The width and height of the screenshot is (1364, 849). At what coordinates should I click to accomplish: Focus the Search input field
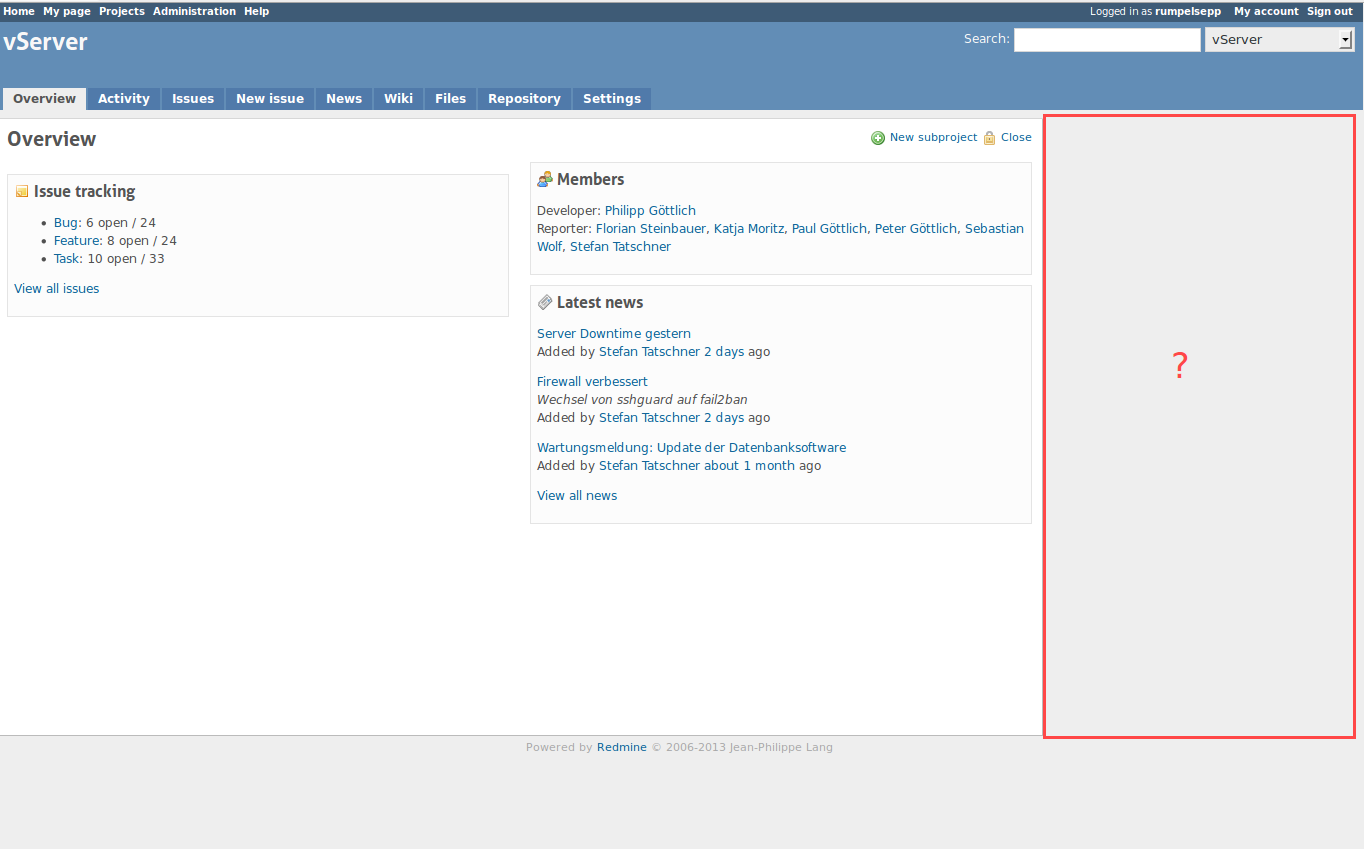tap(1107, 40)
